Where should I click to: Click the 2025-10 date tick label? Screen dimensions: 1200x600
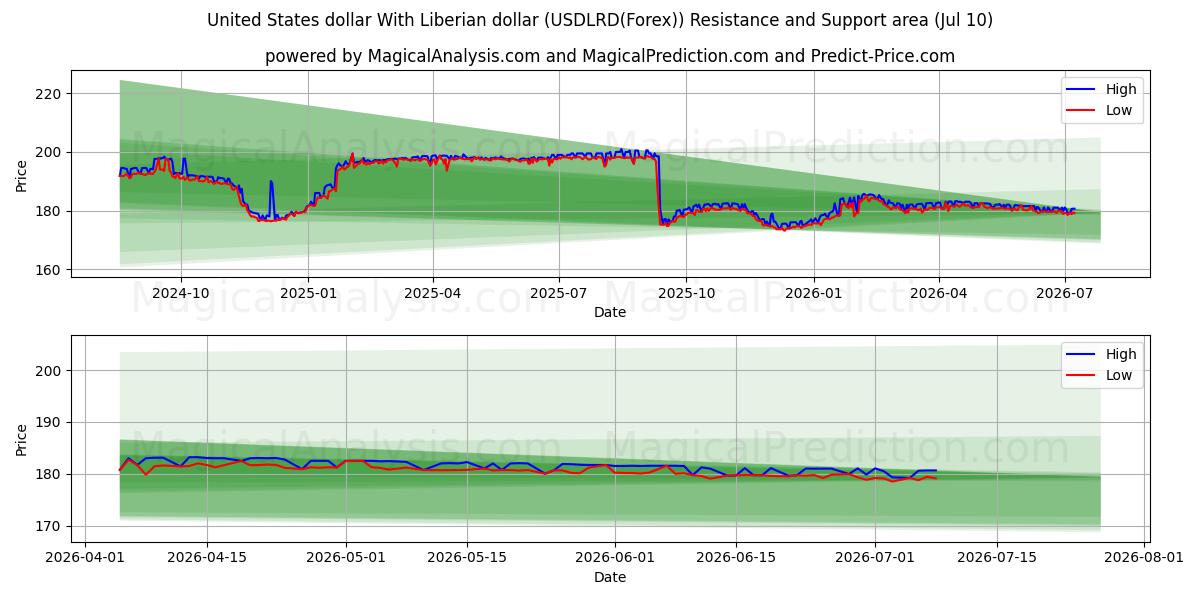click(686, 293)
